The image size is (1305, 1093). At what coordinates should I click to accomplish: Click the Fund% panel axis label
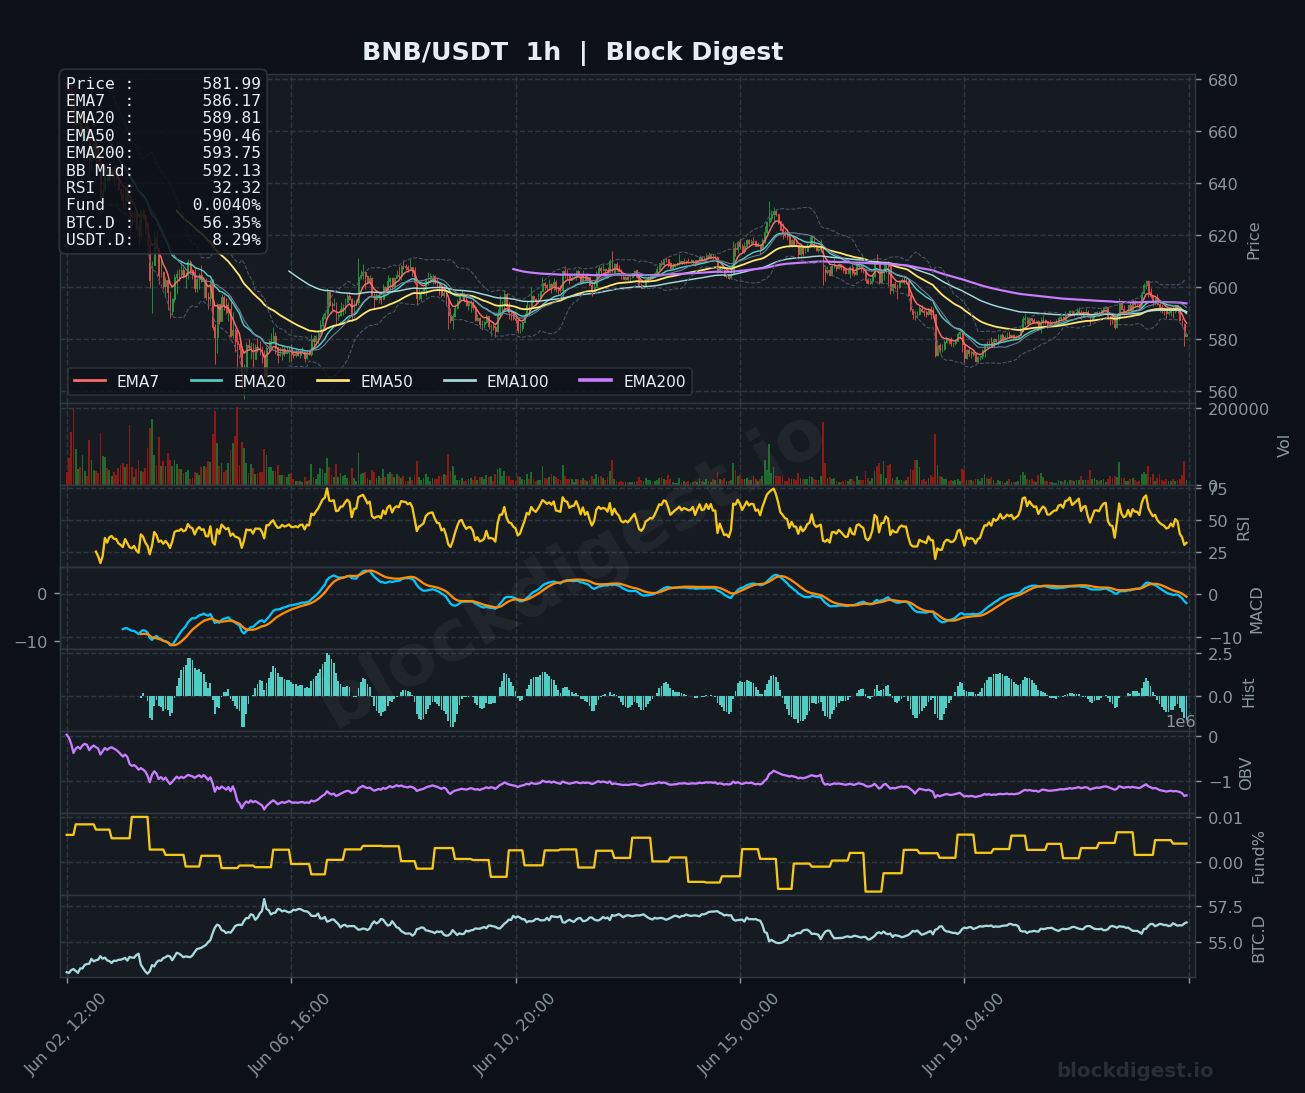point(1258,857)
